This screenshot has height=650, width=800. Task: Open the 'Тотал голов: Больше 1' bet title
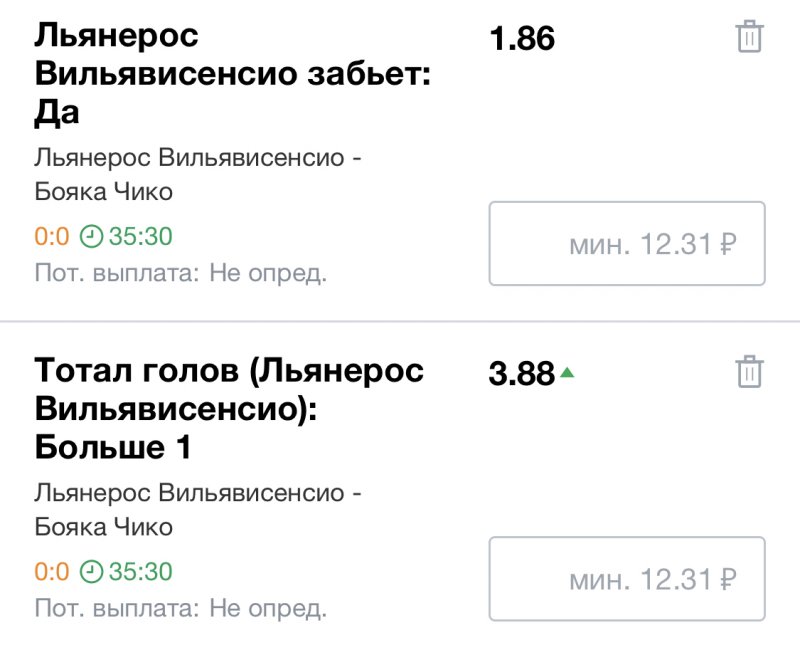[229, 409]
